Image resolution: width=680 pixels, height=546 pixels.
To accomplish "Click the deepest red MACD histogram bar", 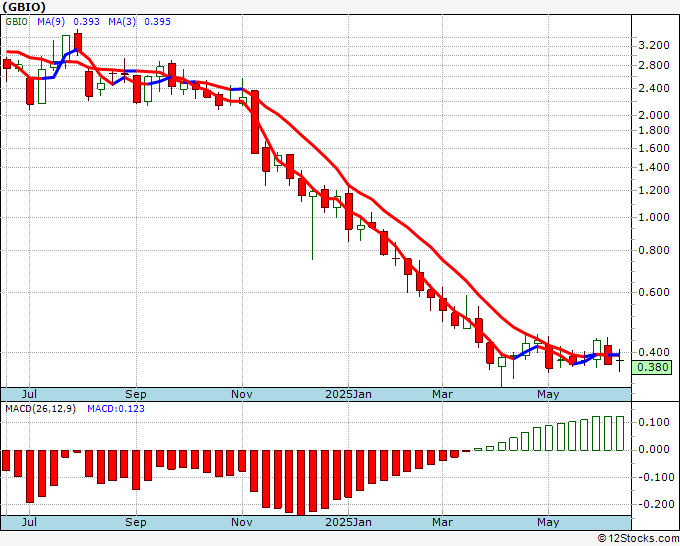I will click(x=301, y=483).
